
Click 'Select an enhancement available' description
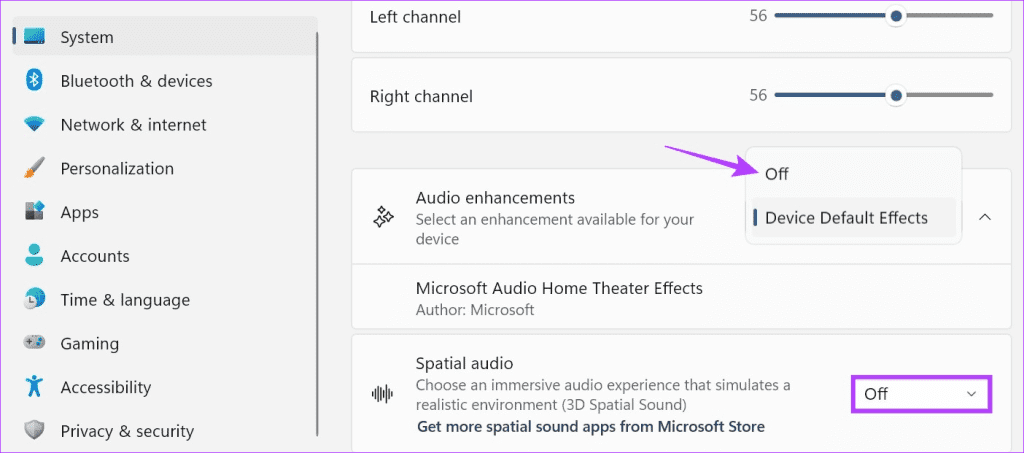pyautogui.click(x=554, y=229)
